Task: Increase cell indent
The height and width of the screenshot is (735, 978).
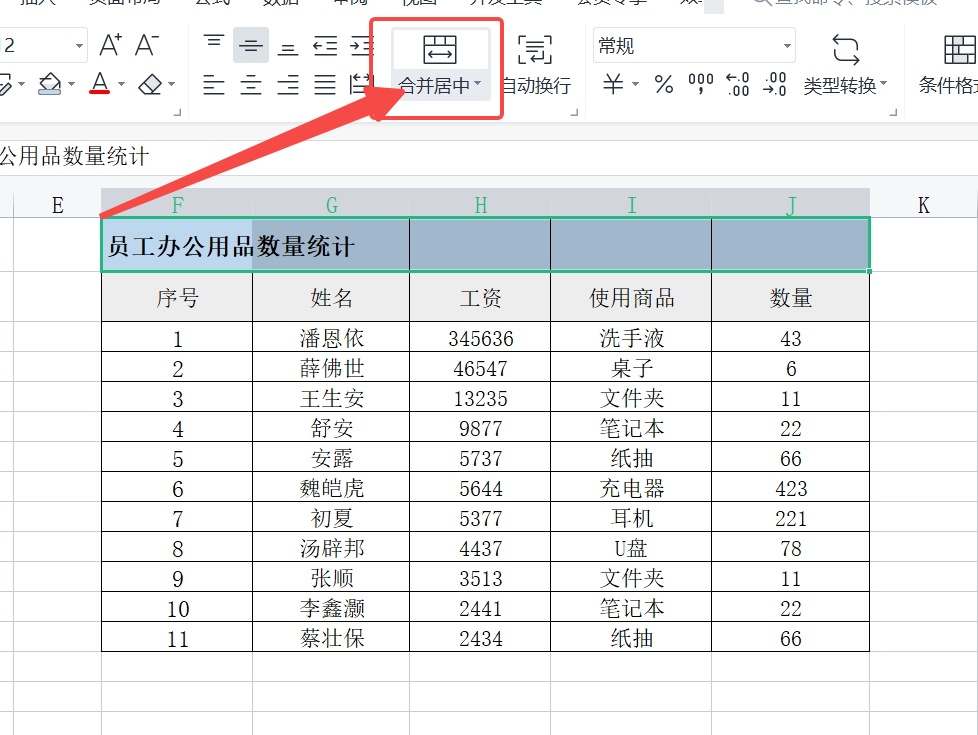Action: [x=362, y=45]
